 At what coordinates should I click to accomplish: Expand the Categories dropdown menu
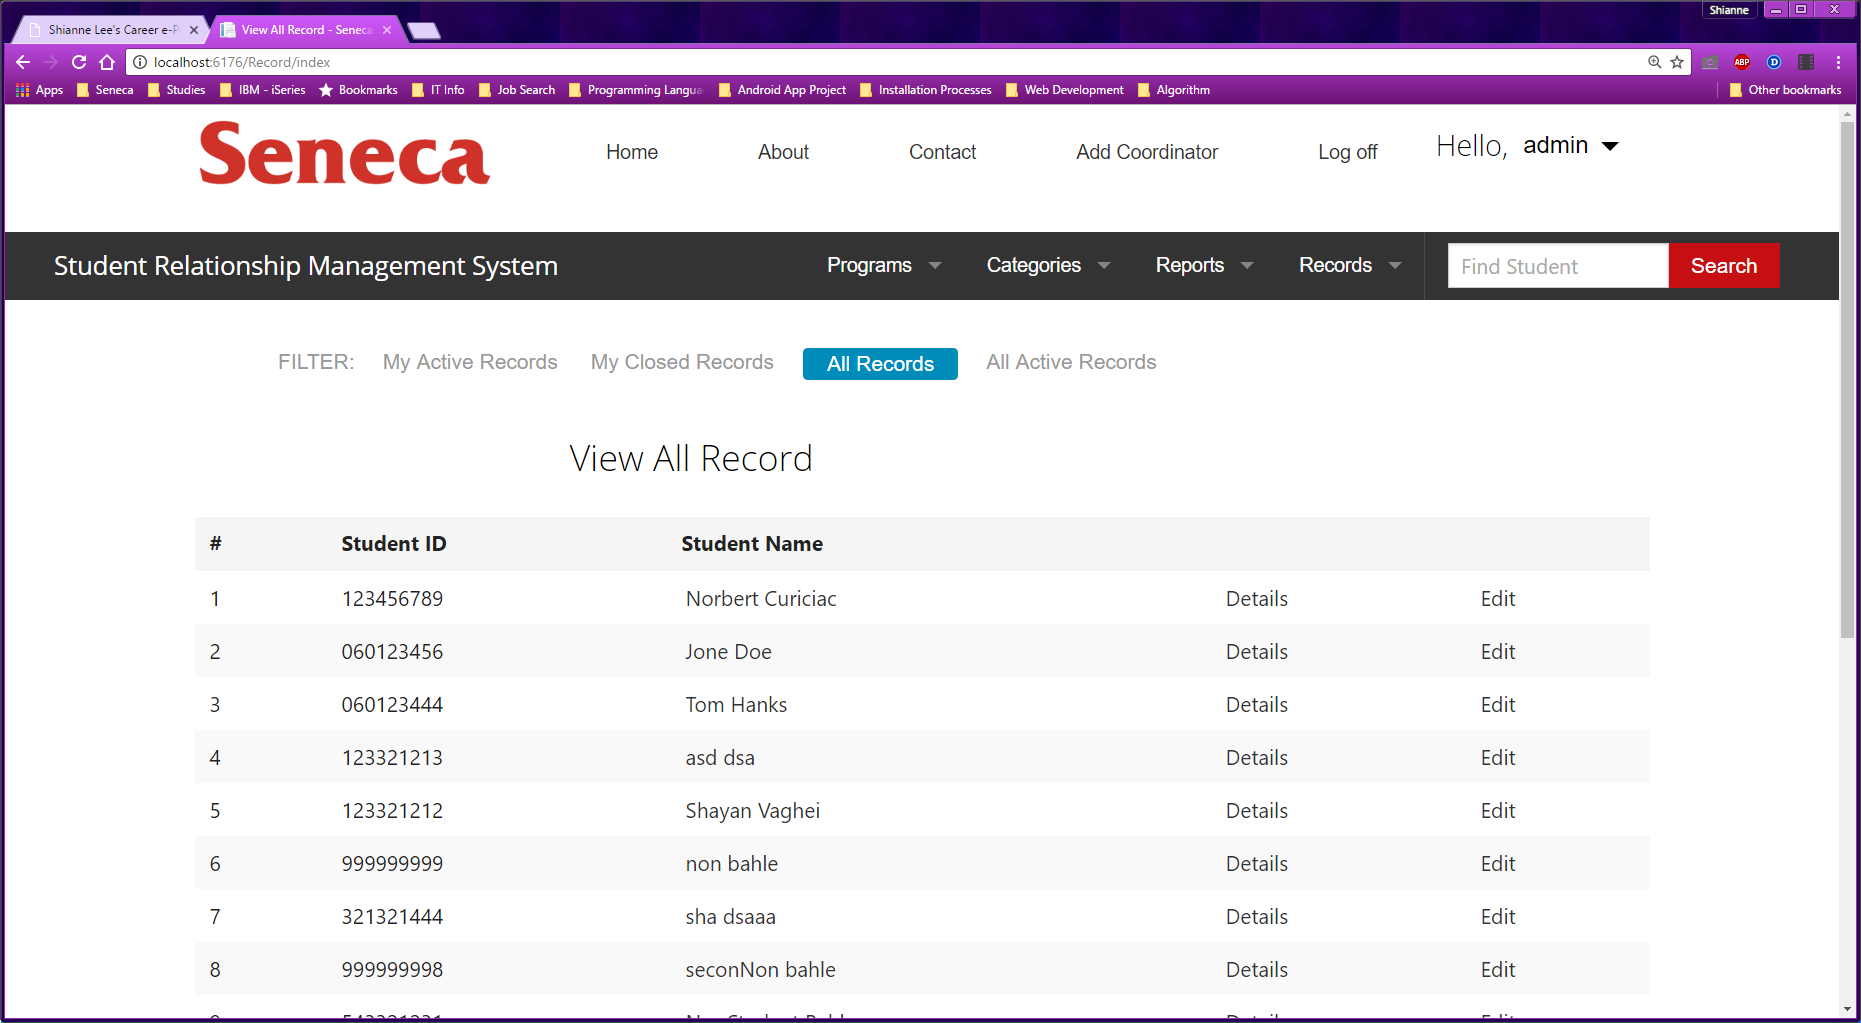coord(1048,265)
